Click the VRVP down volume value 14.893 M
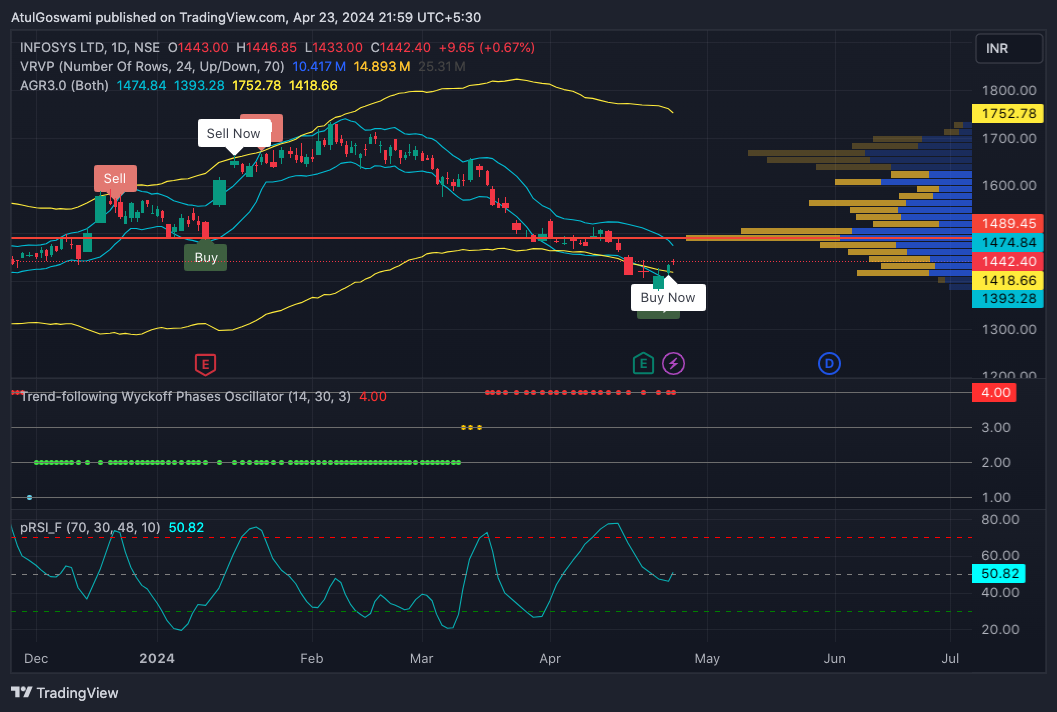The image size is (1057, 712). click(382, 67)
